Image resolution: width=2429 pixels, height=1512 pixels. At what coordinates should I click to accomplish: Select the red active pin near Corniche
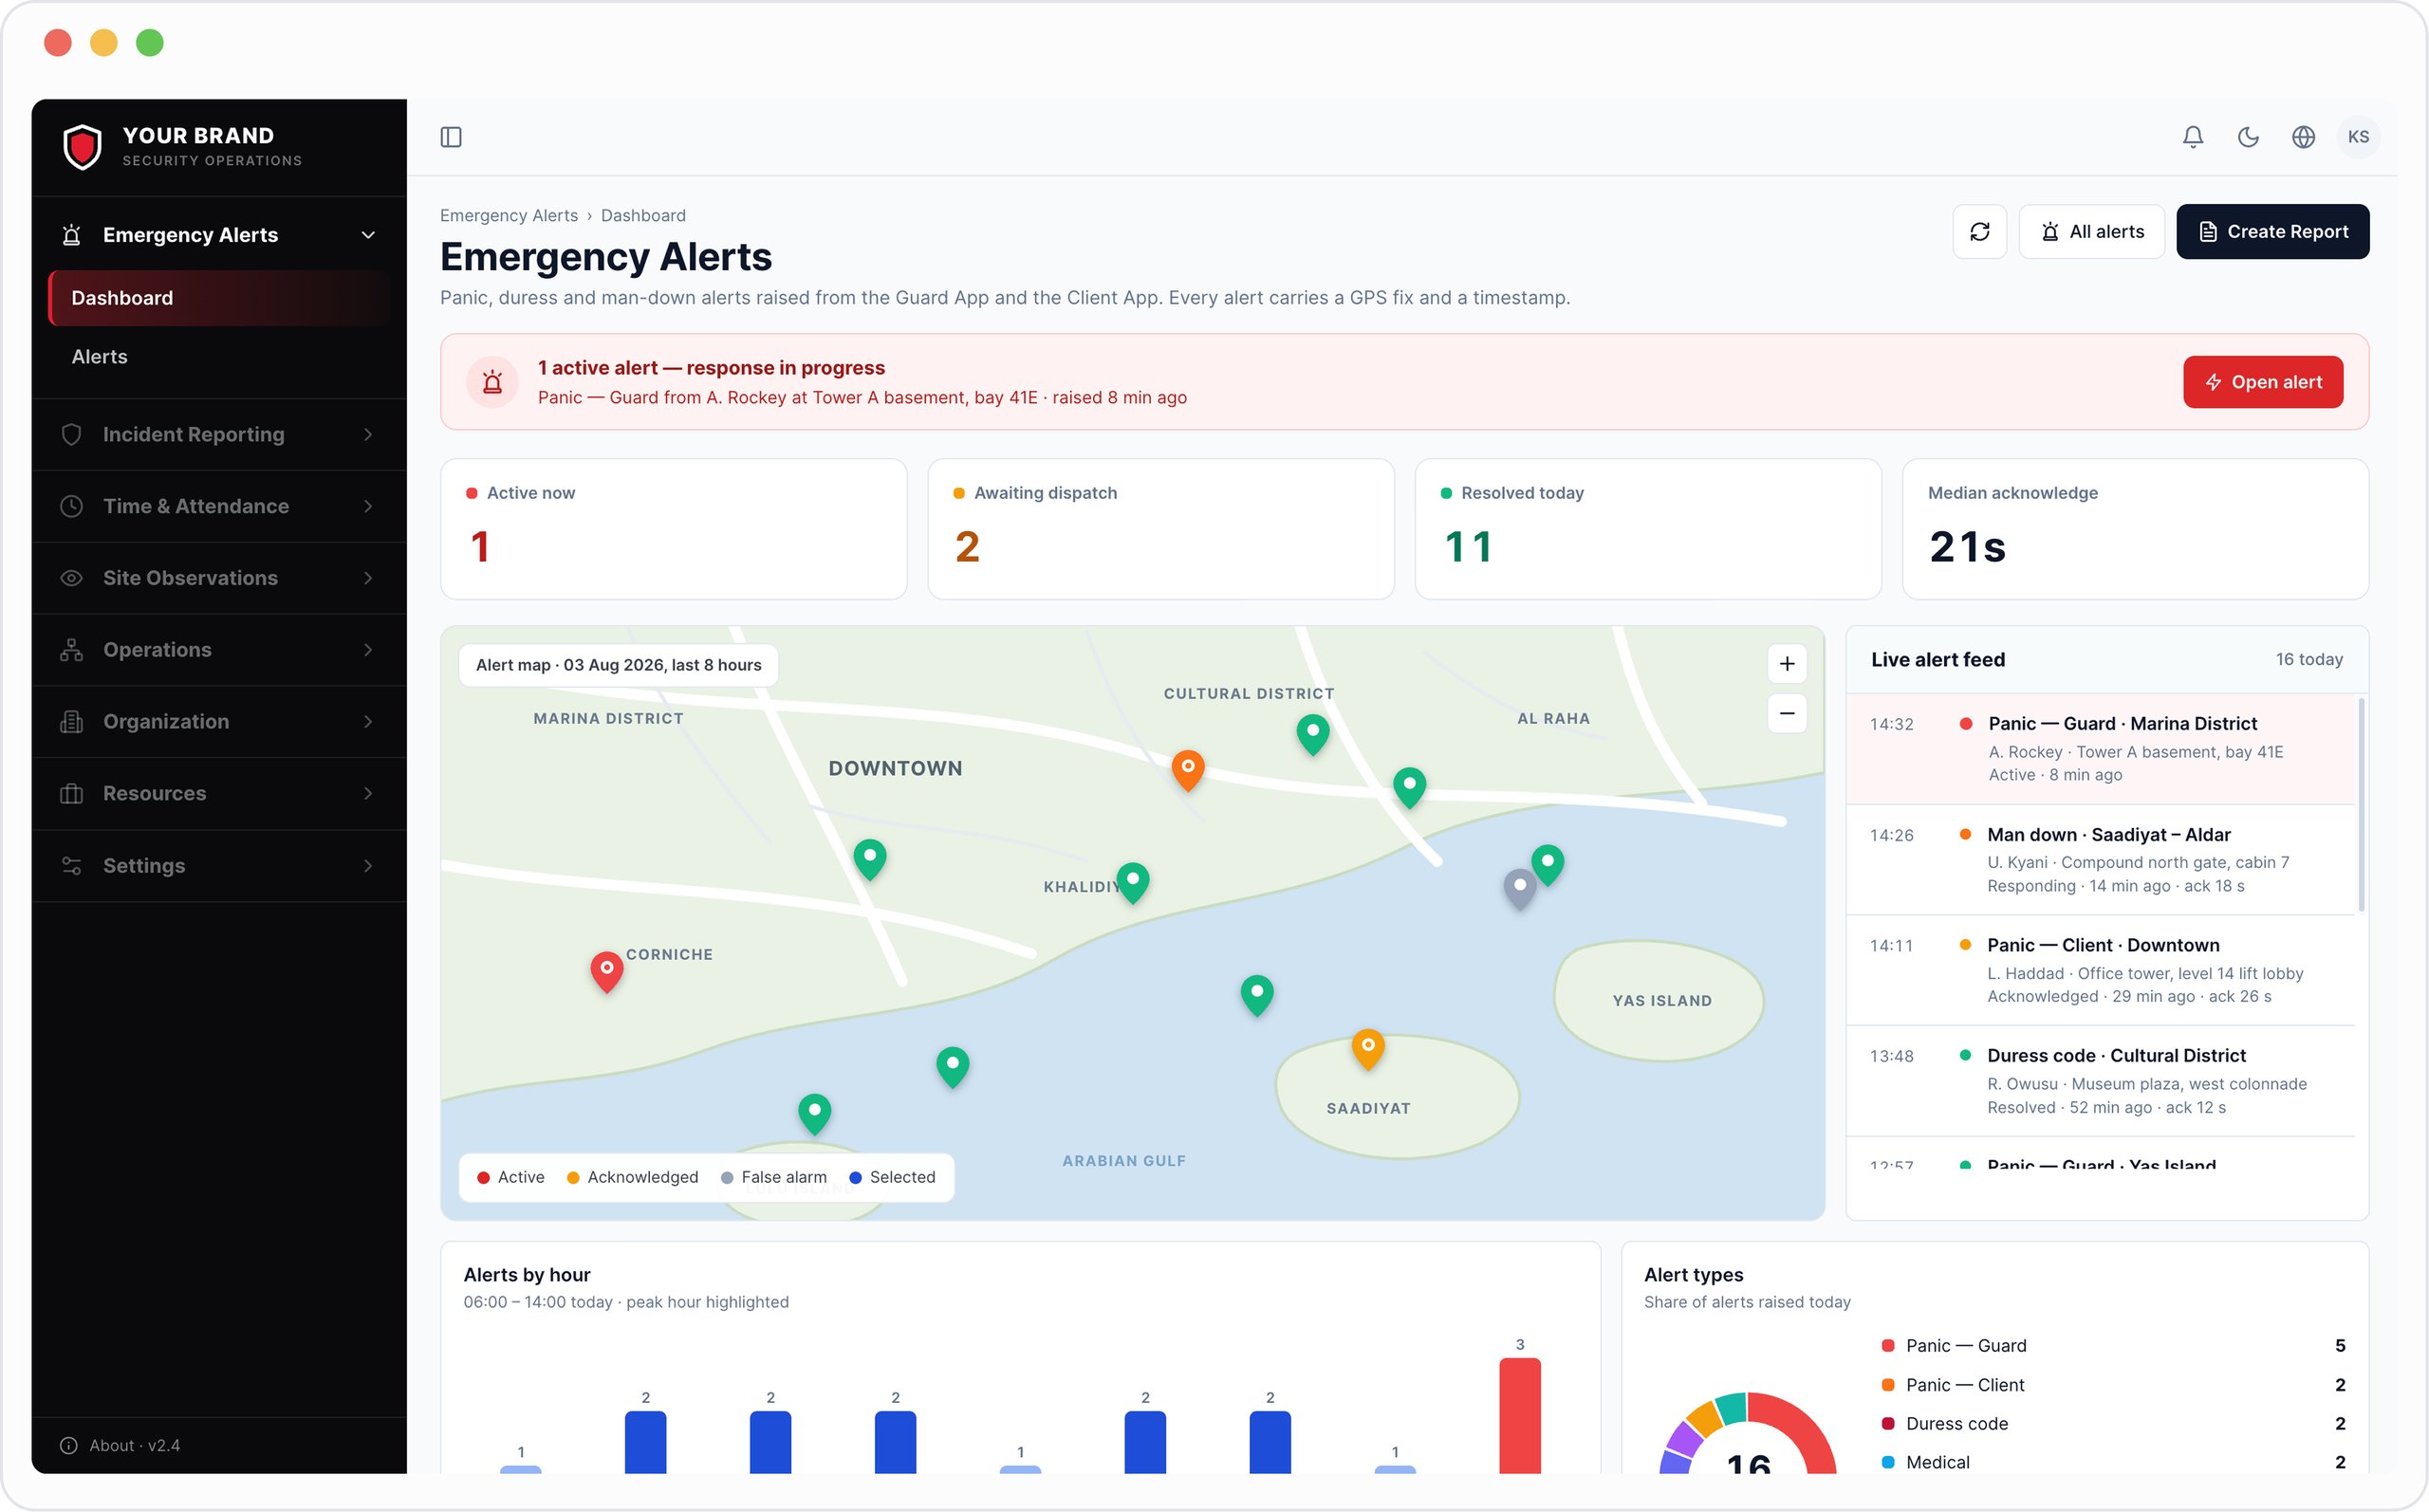coord(606,971)
